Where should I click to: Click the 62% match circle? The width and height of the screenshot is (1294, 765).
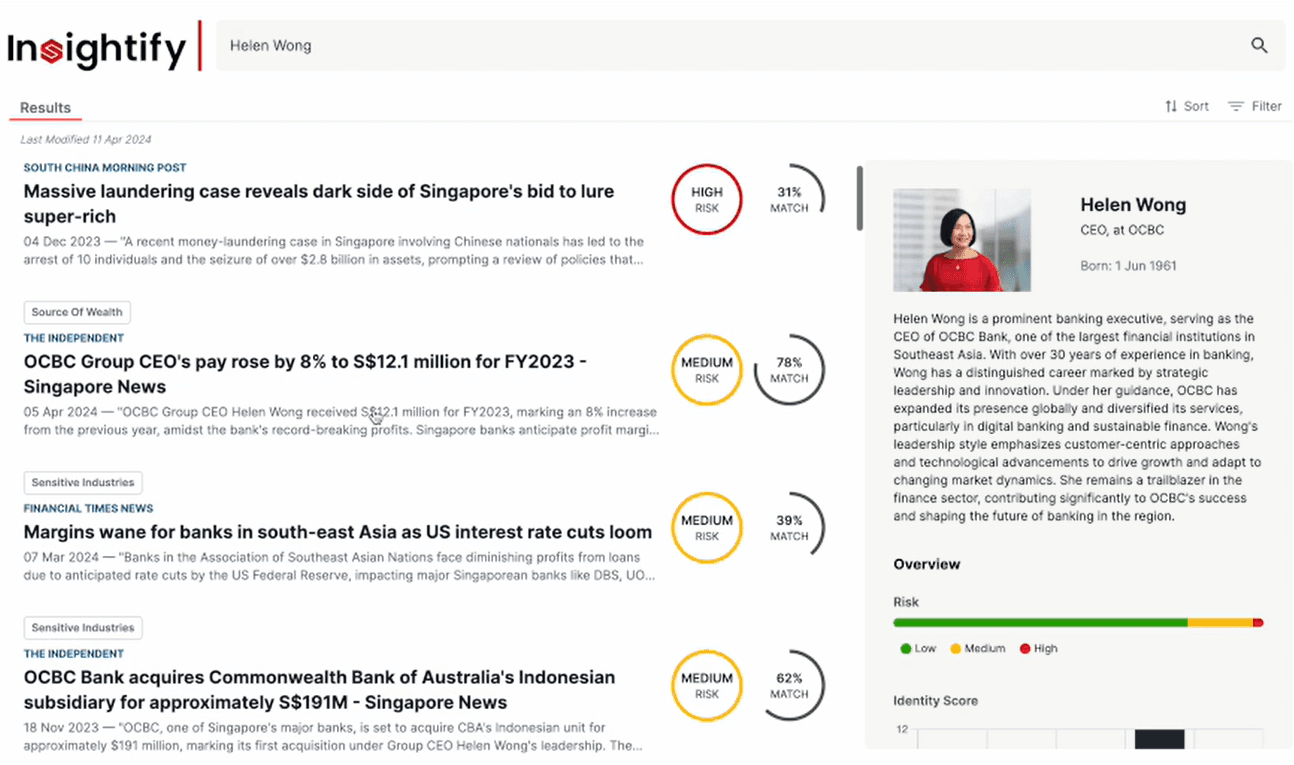click(x=789, y=685)
